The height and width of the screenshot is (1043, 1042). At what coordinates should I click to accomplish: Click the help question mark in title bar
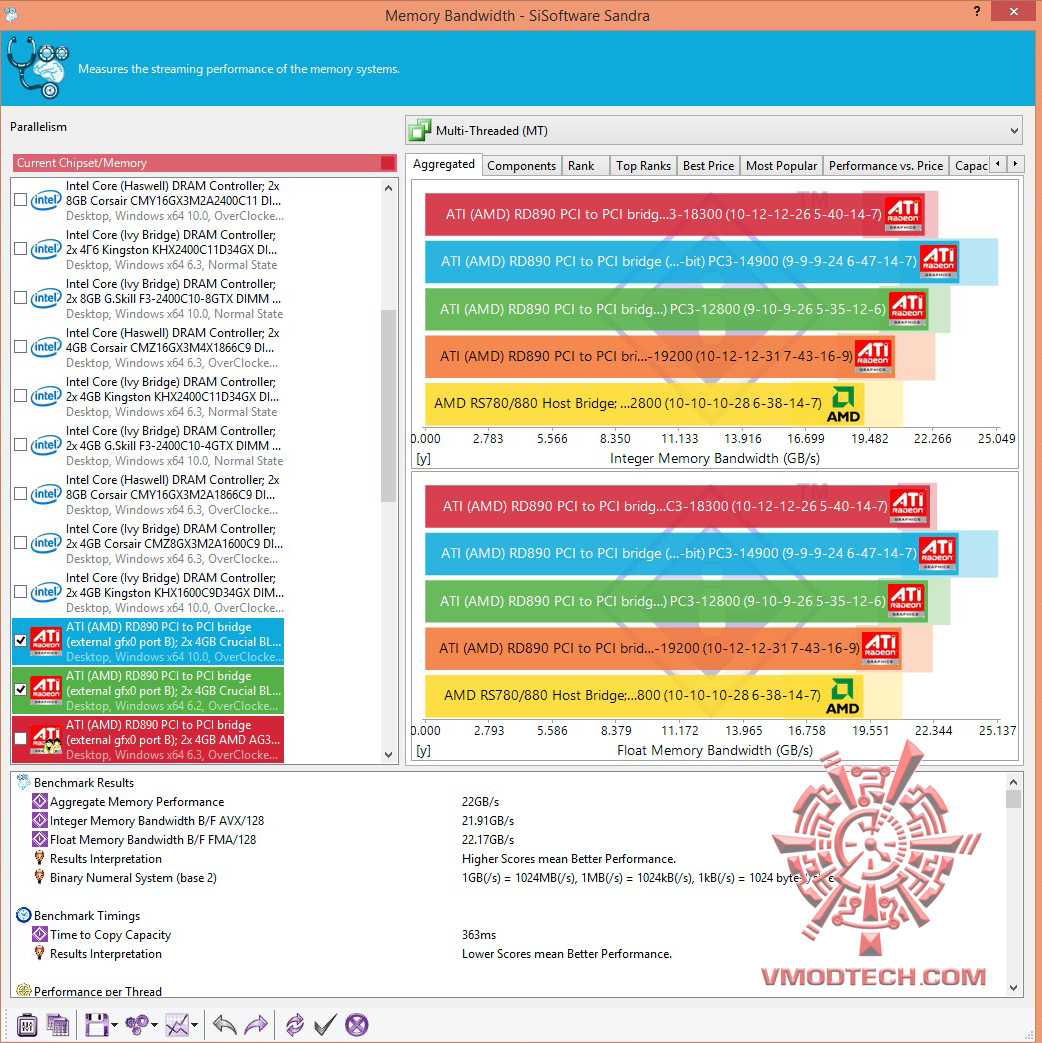coord(977,11)
